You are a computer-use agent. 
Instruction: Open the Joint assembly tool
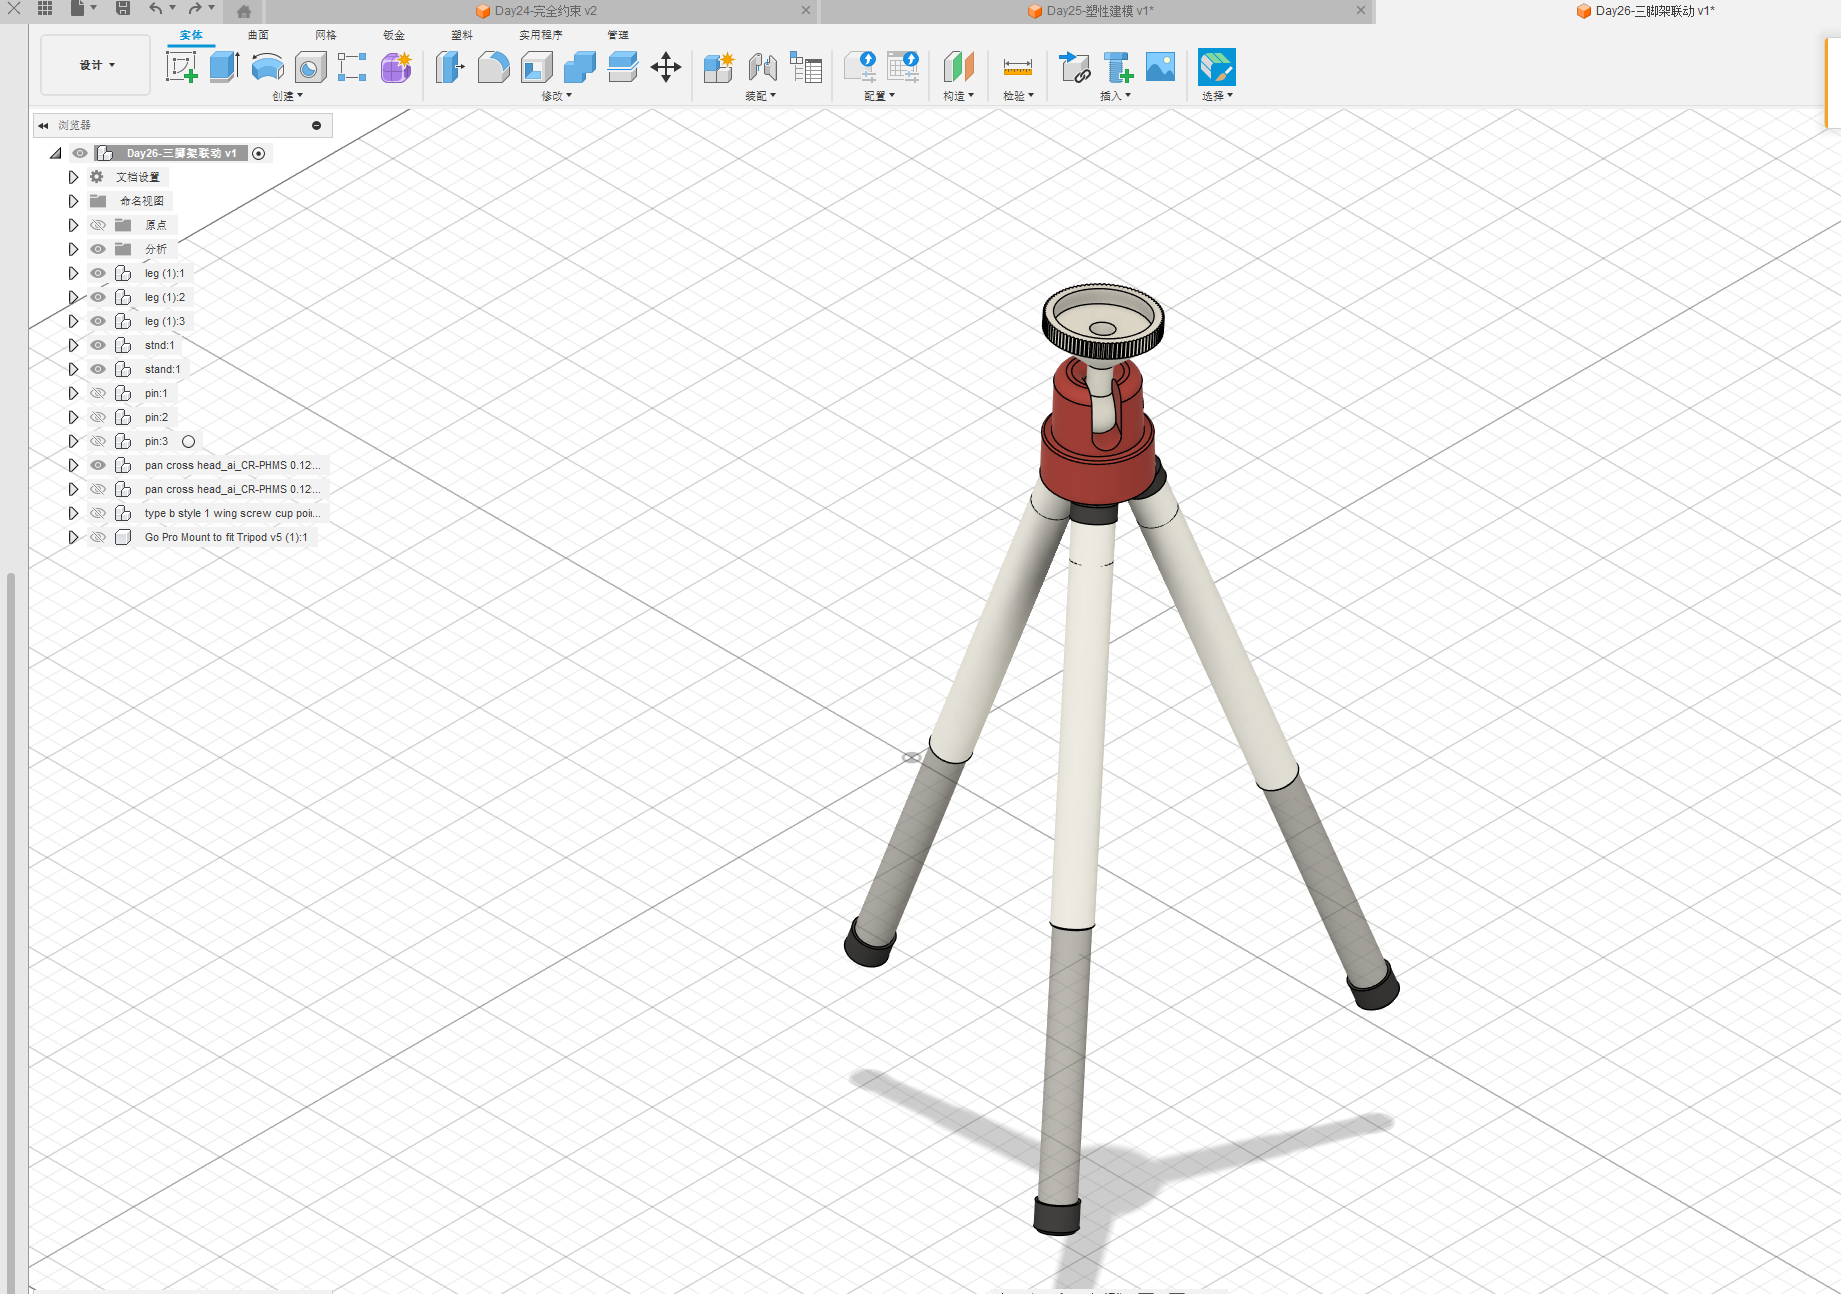762,68
